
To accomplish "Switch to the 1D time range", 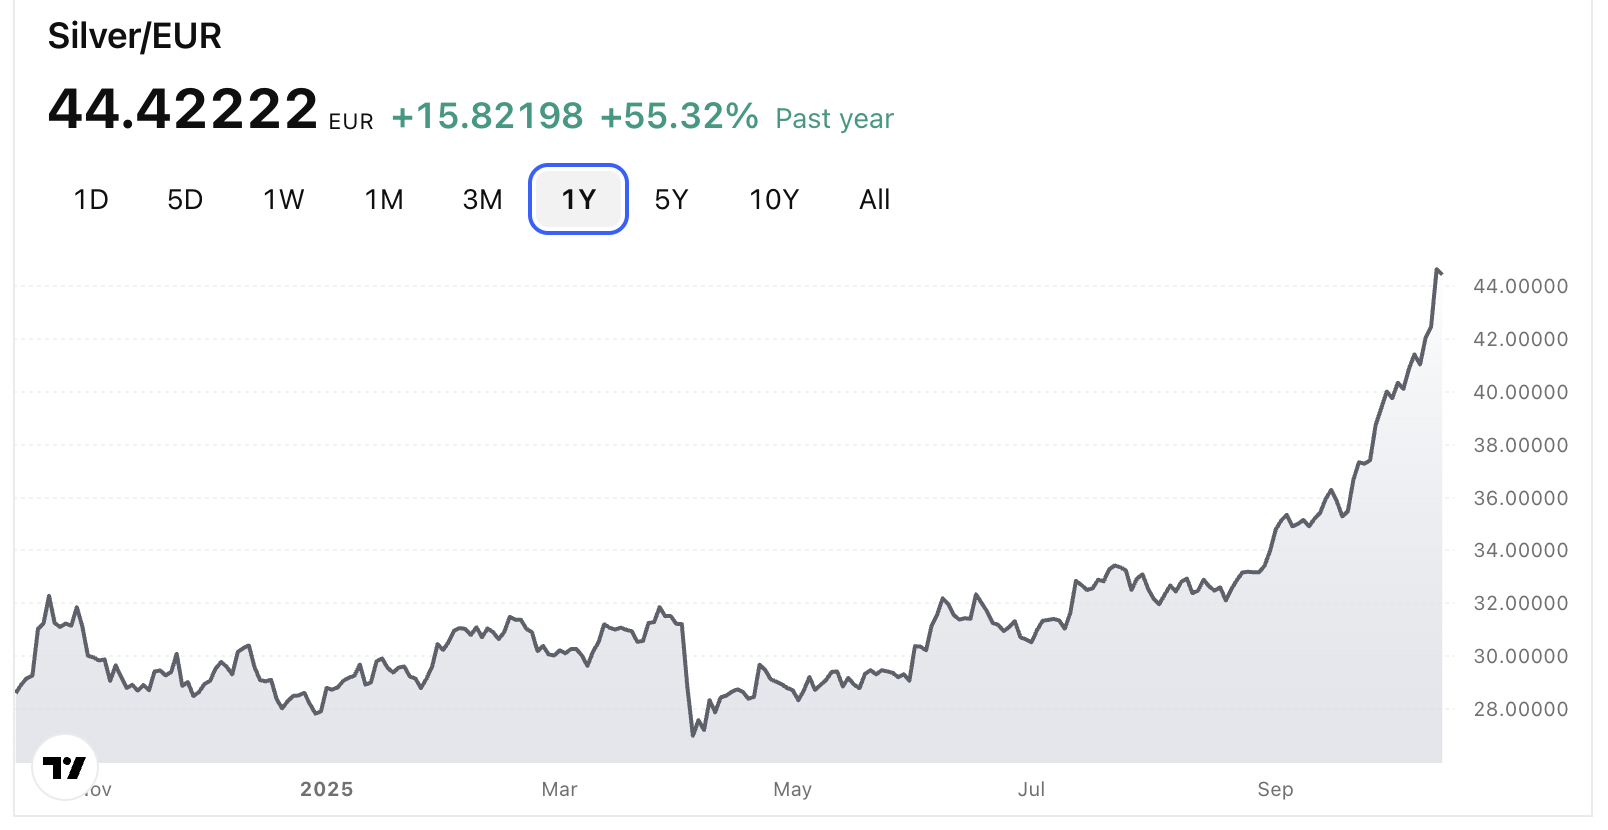I will 91,200.
